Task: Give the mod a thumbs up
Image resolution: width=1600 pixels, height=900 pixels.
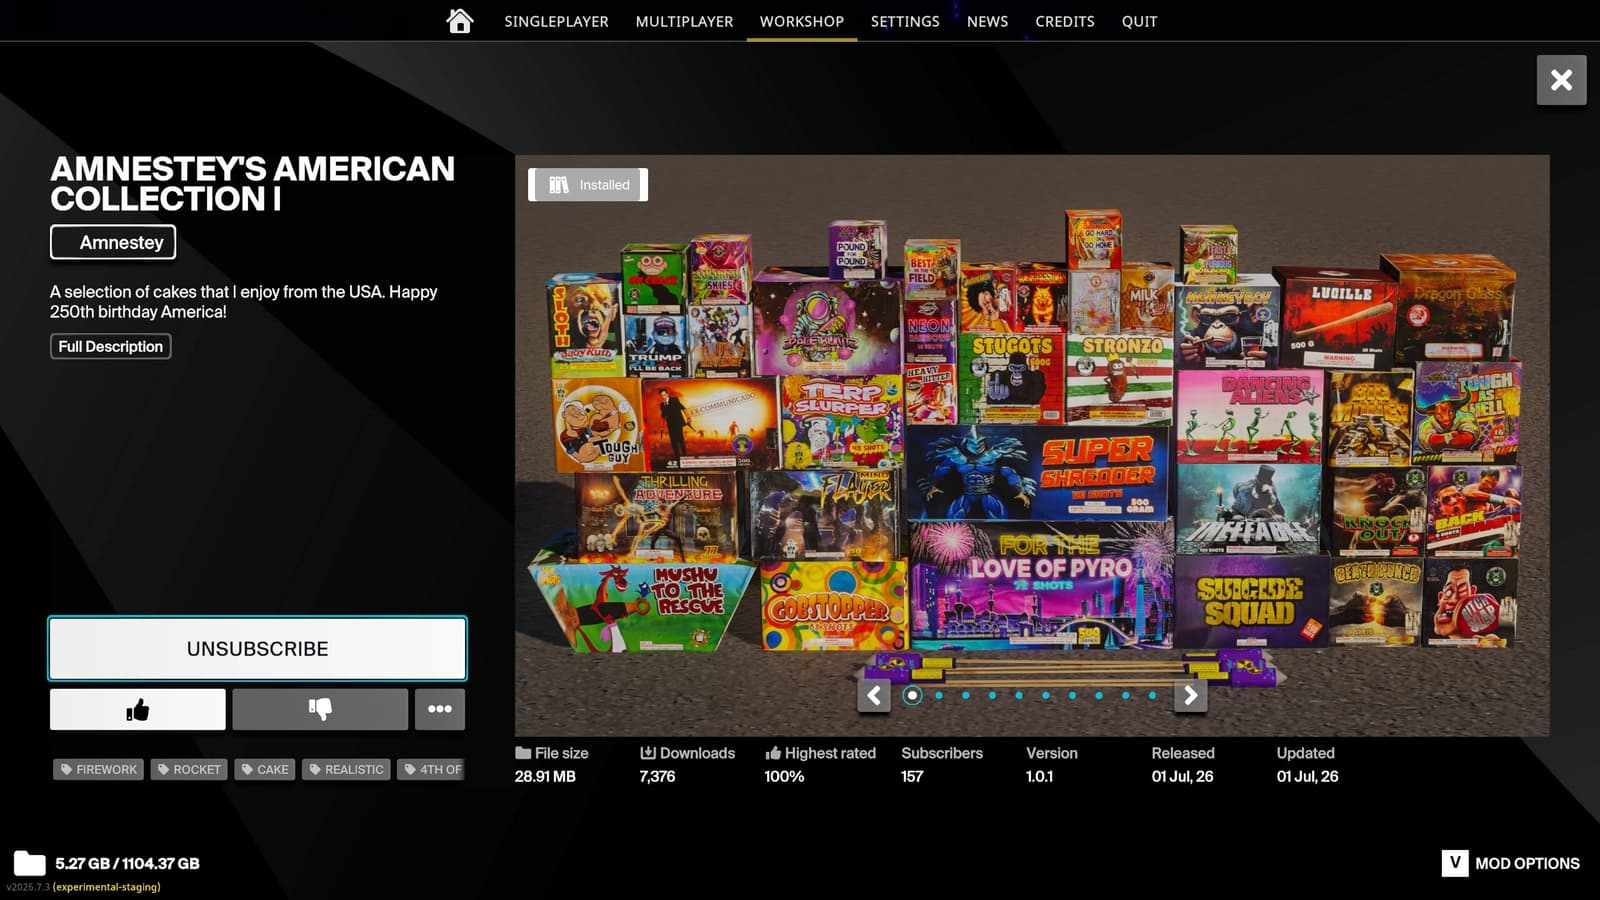Action: tap(138, 709)
